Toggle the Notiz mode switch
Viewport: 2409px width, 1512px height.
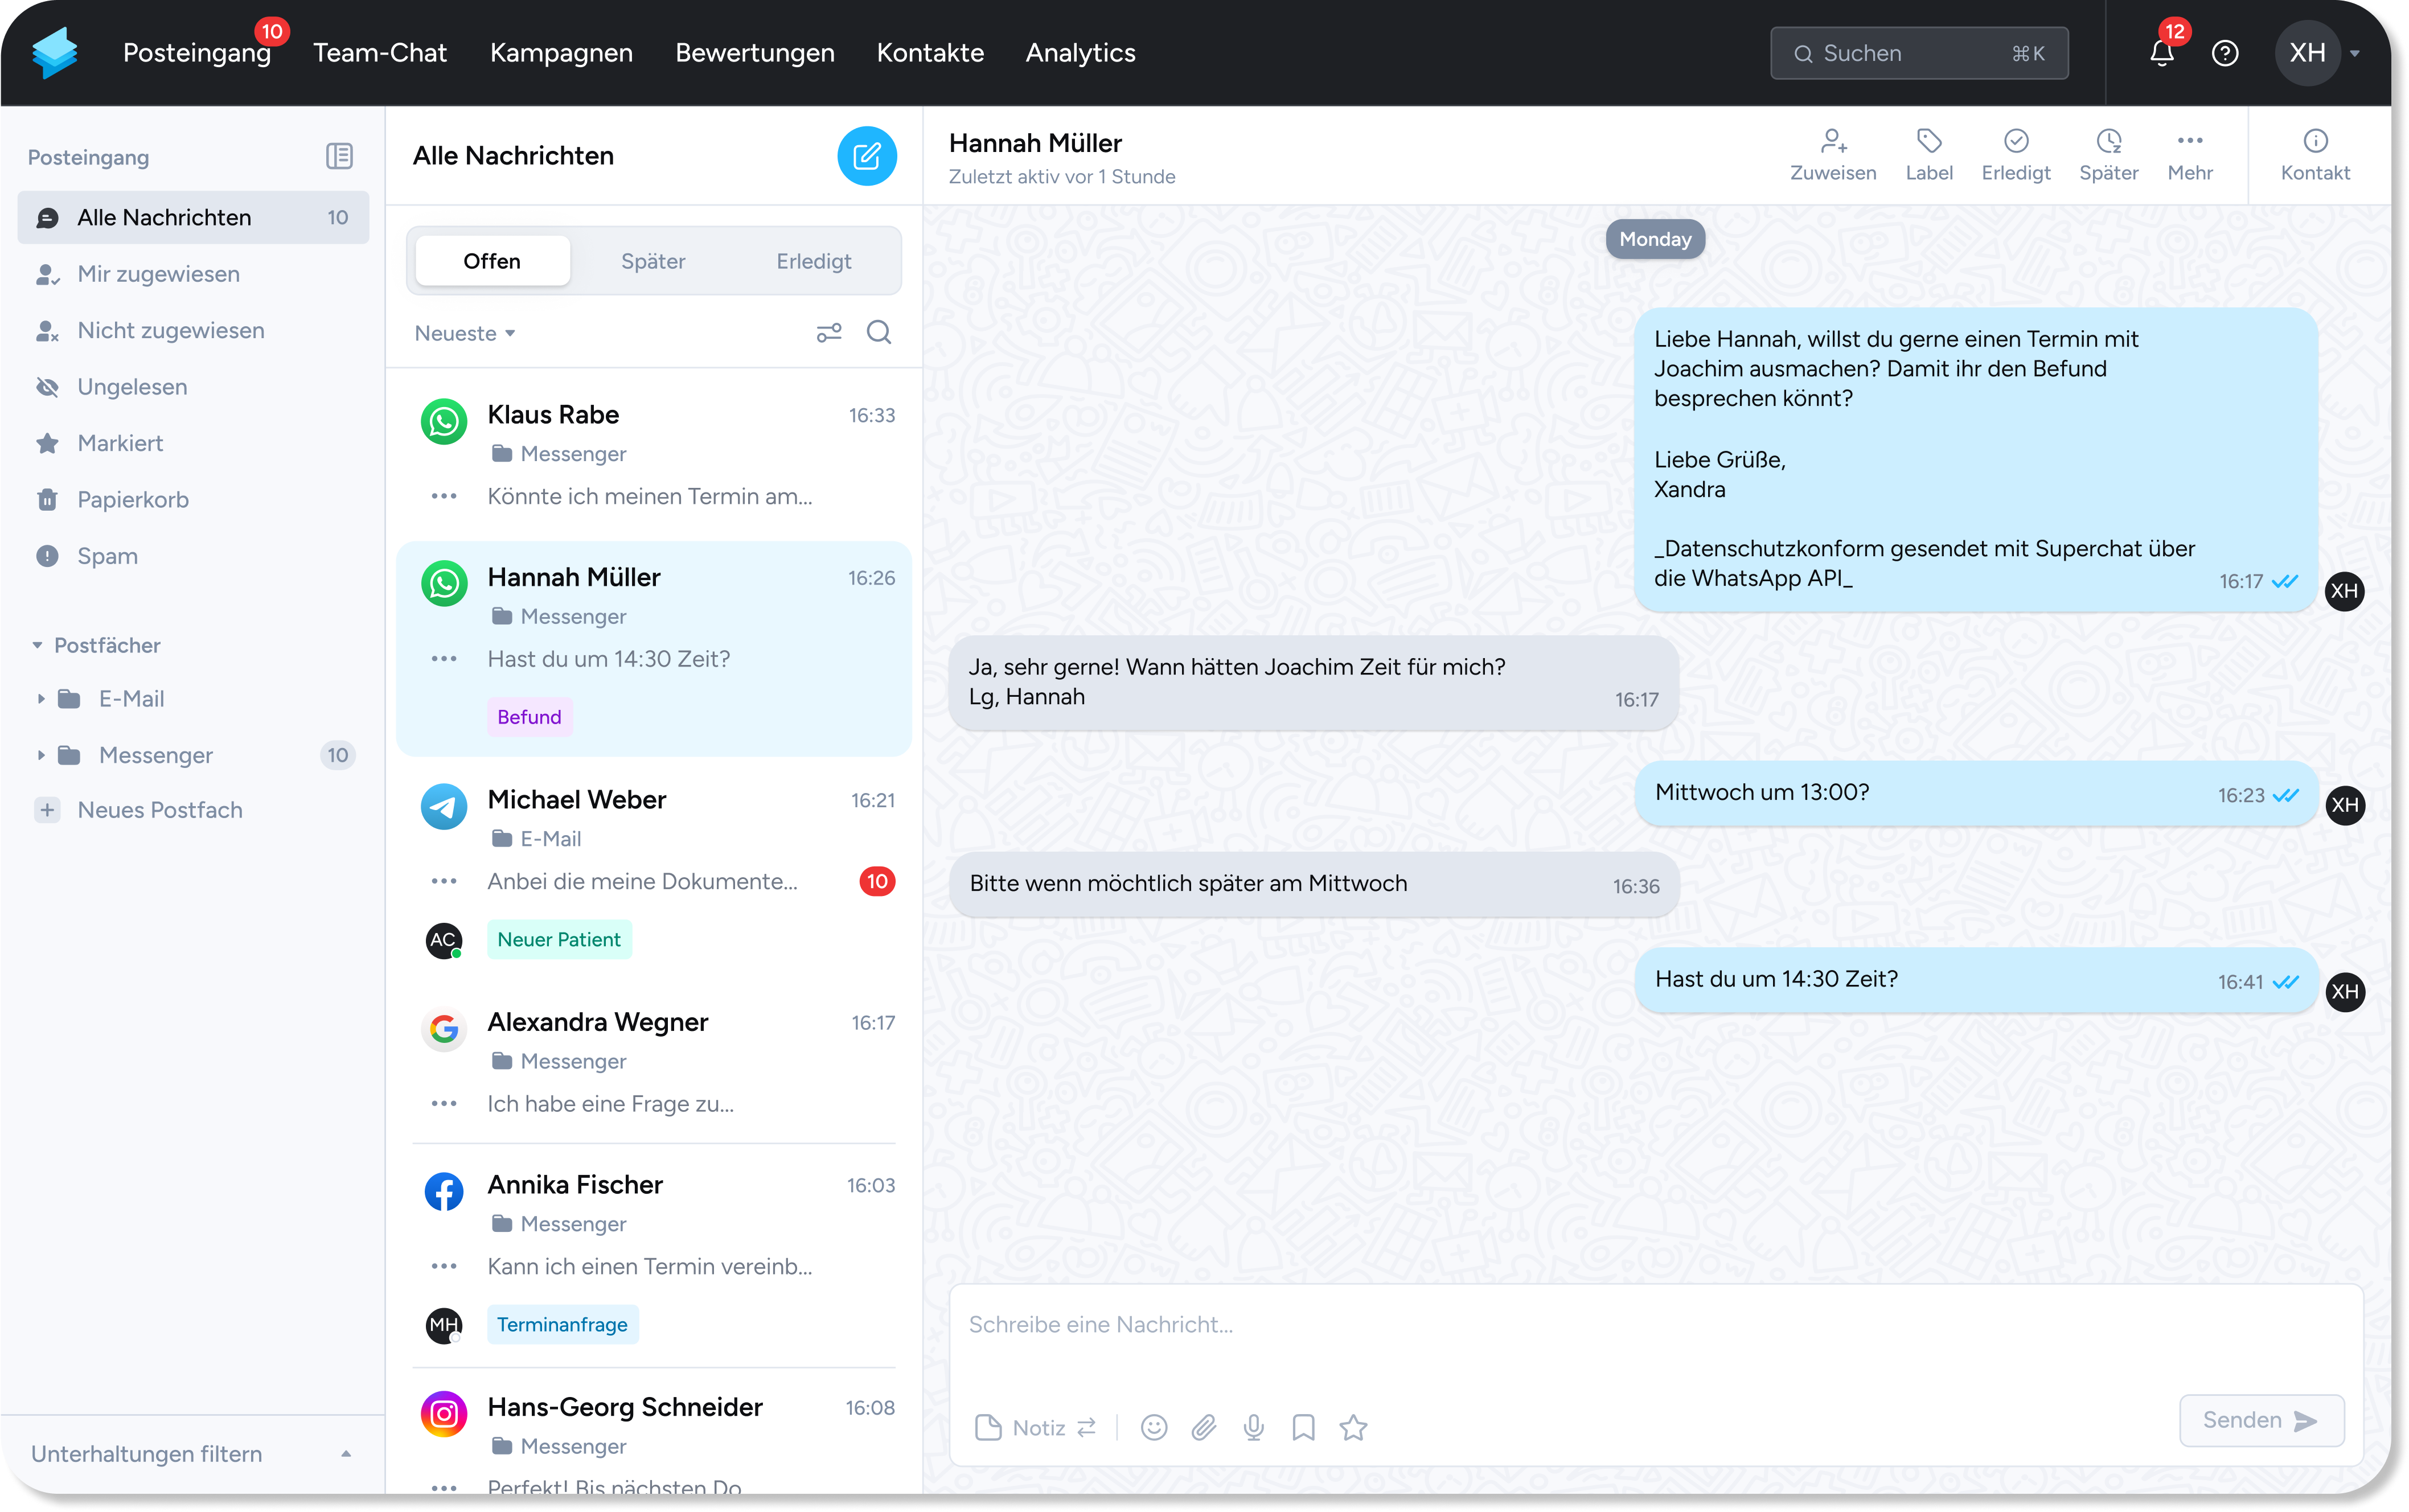[x=1086, y=1427]
